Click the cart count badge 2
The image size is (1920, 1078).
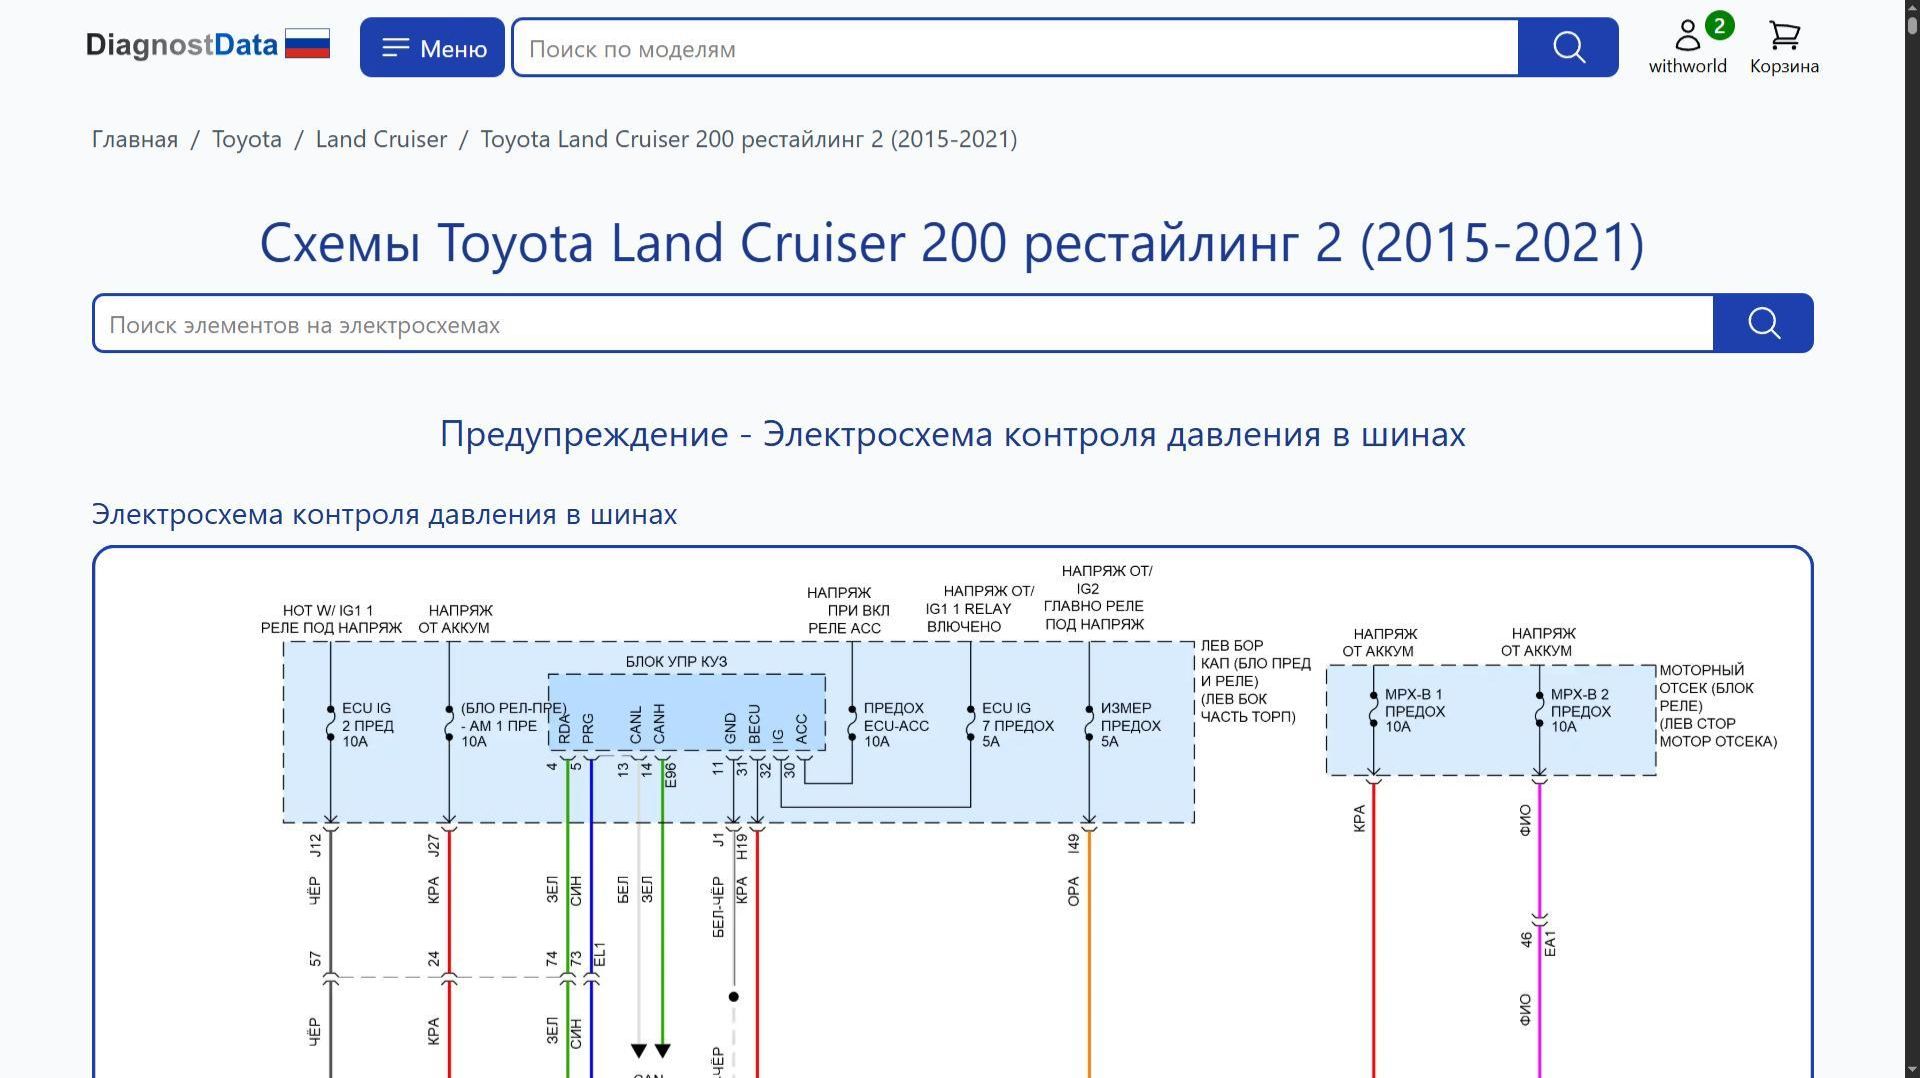pos(1719,26)
